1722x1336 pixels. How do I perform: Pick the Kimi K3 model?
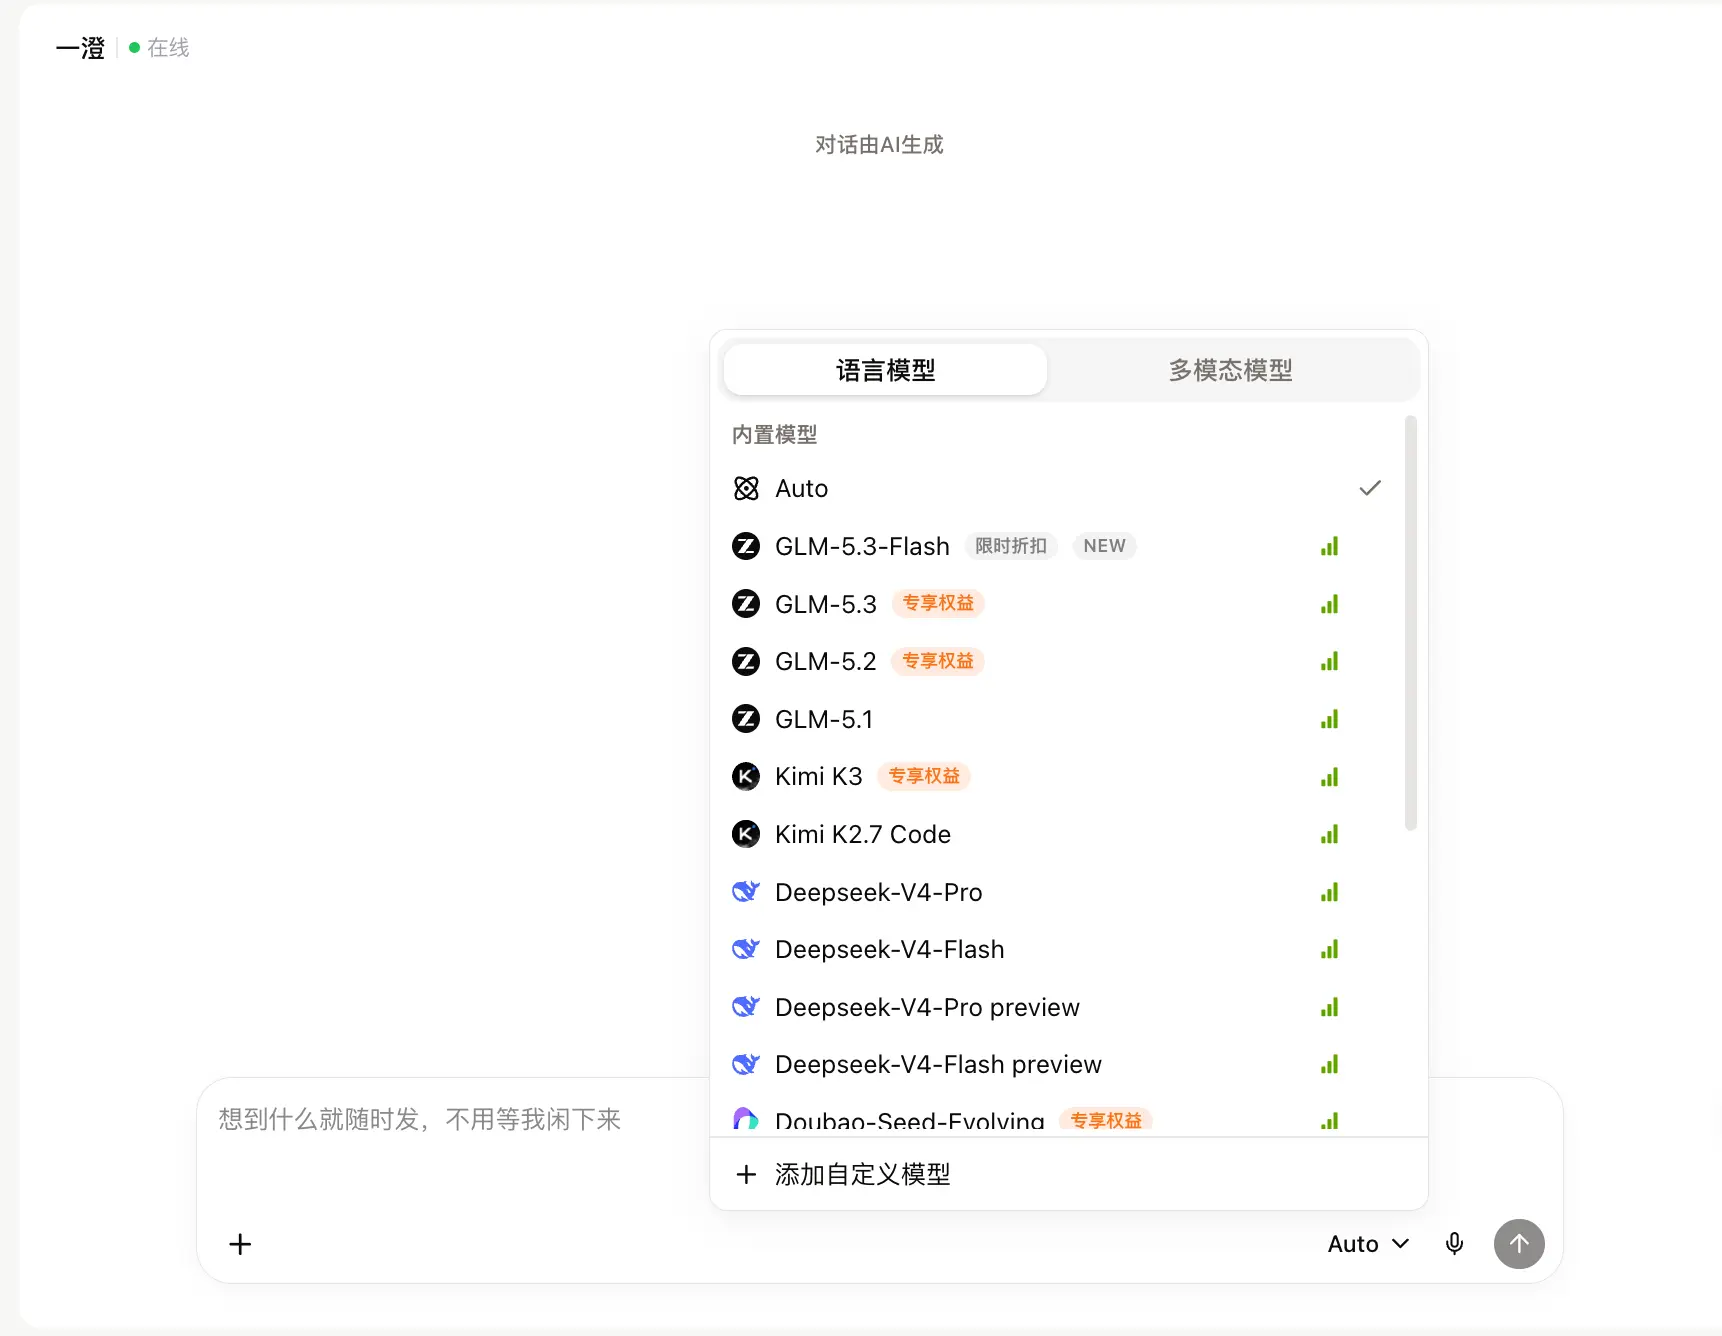tap(1059, 776)
